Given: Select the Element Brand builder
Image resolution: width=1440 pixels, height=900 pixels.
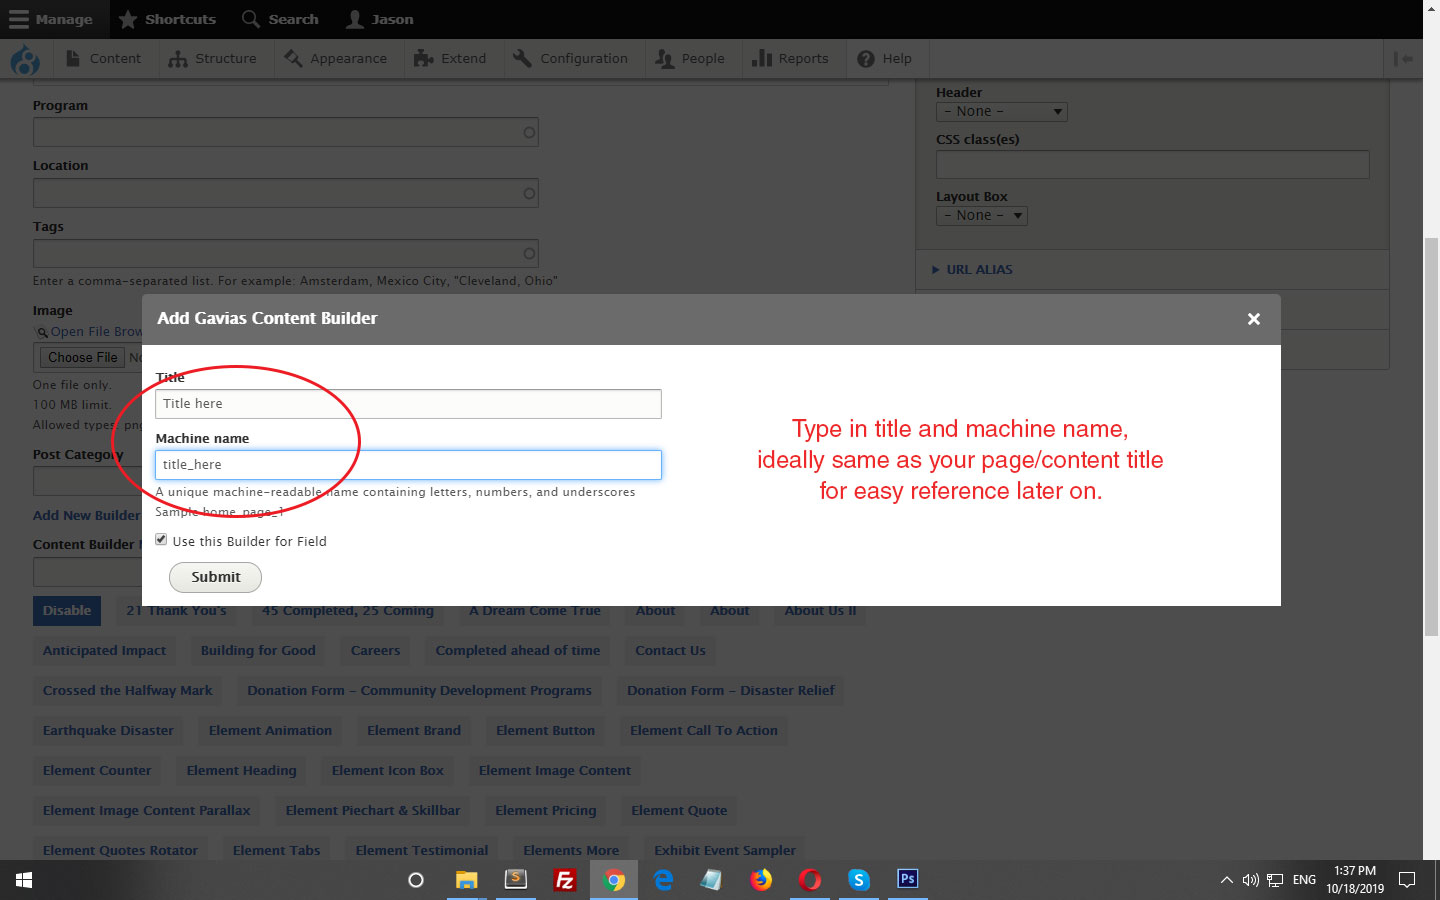Looking at the screenshot, I should point(414,731).
